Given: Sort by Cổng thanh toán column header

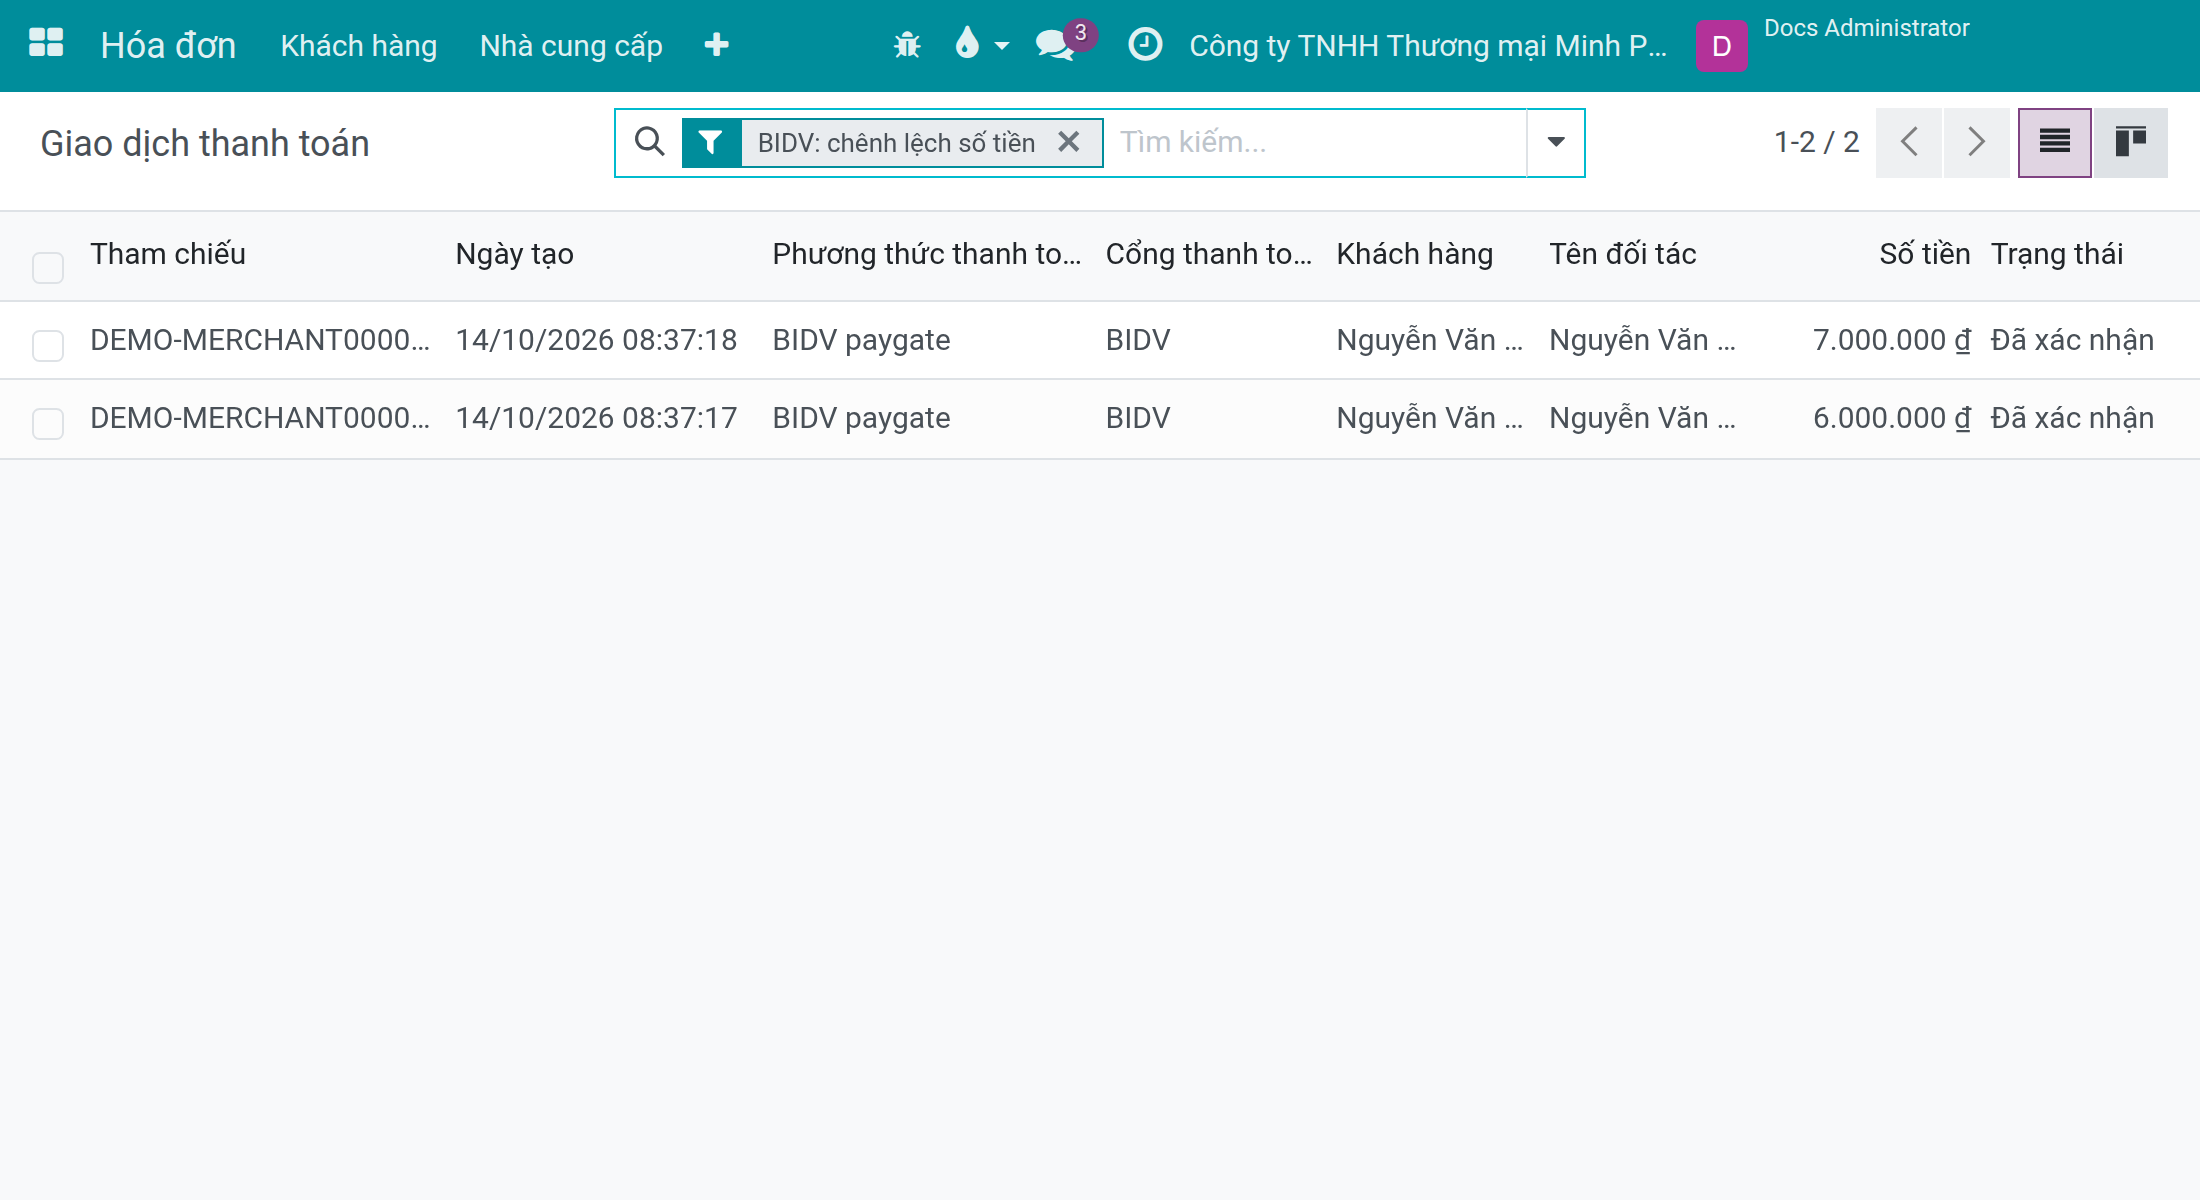Looking at the screenshot, I should [1208, 254].
